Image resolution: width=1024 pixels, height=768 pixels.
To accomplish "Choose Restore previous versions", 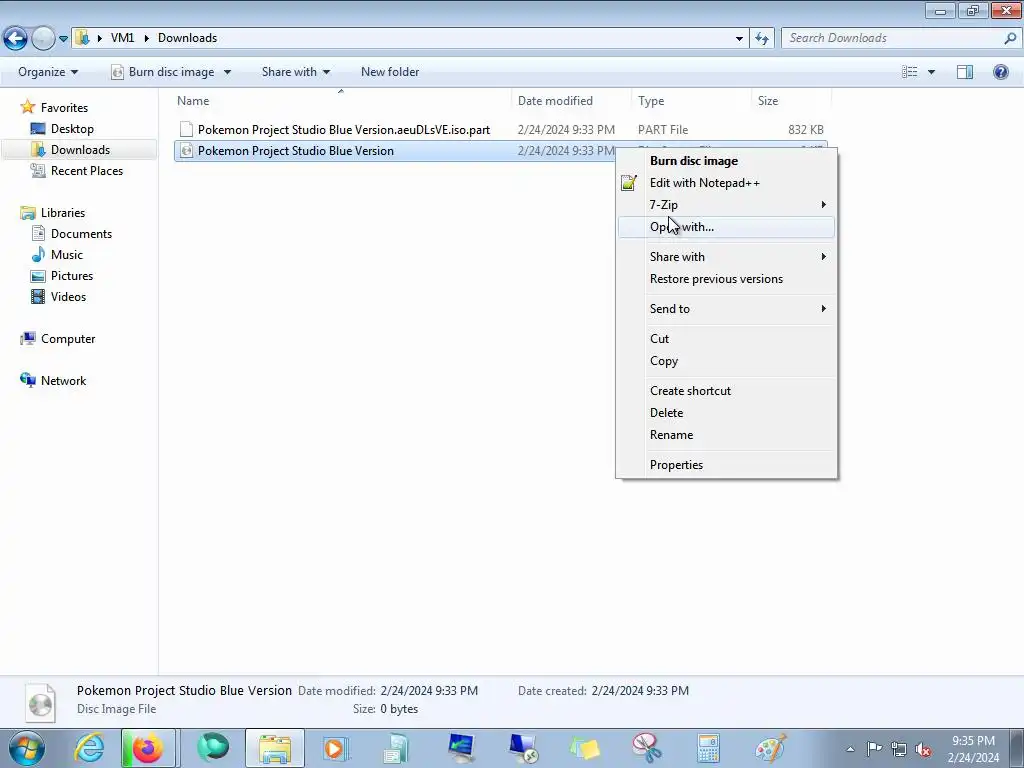I will 726,279.
